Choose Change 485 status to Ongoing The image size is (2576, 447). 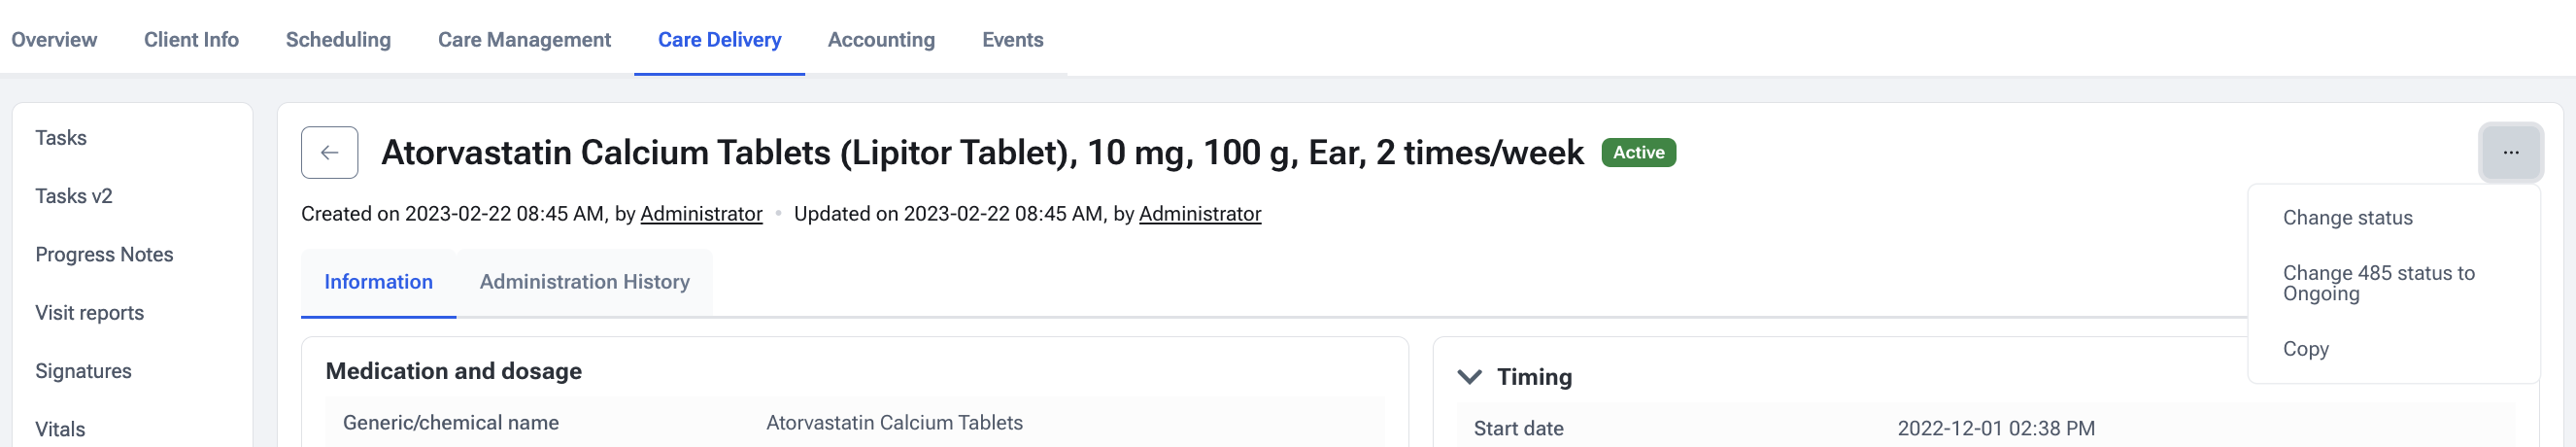[2378, 283]
